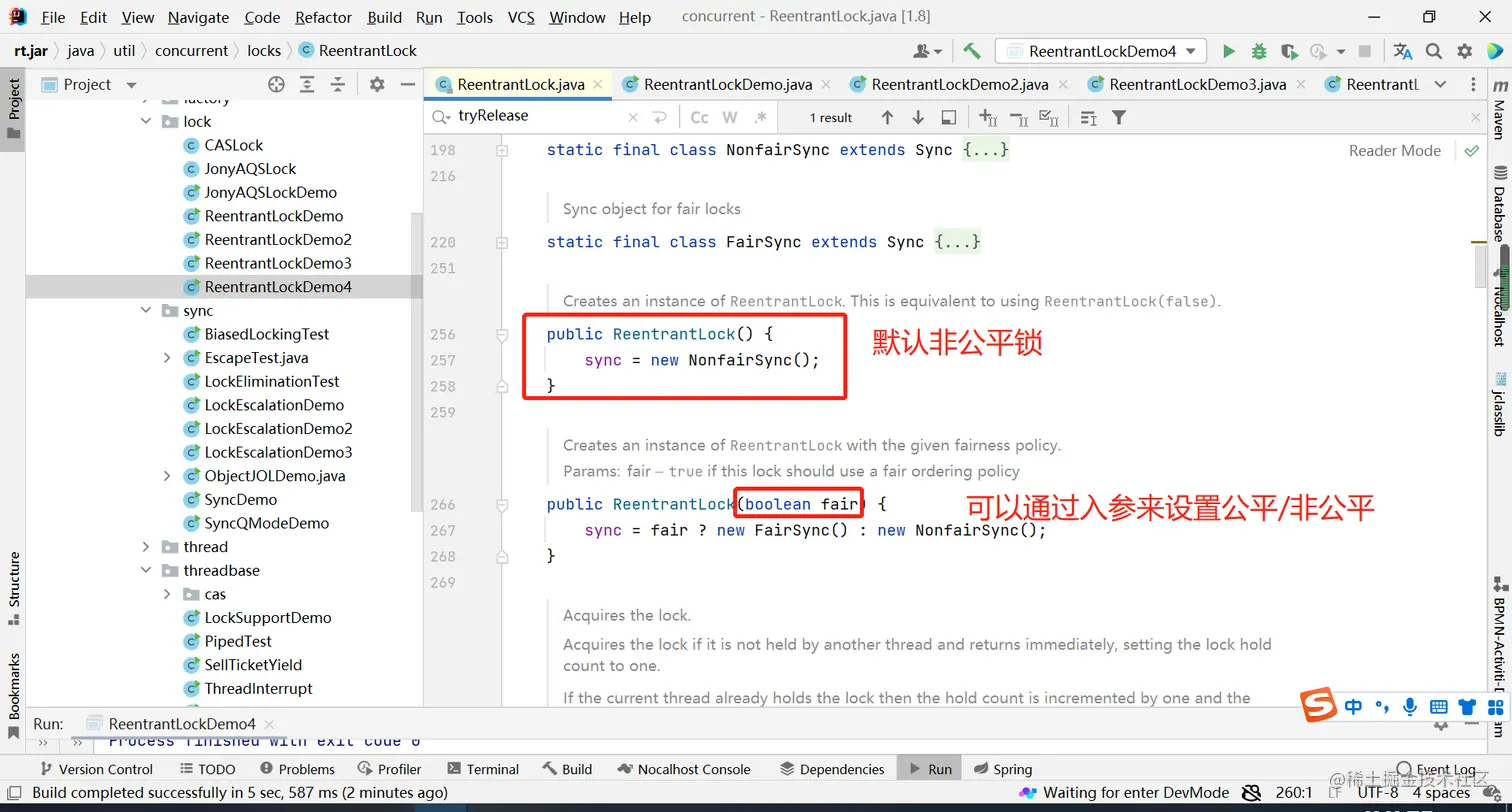The width and height of the screenshot is (1512, 812).
Task: Fold FairSync class code region
Action: point(501,243)
